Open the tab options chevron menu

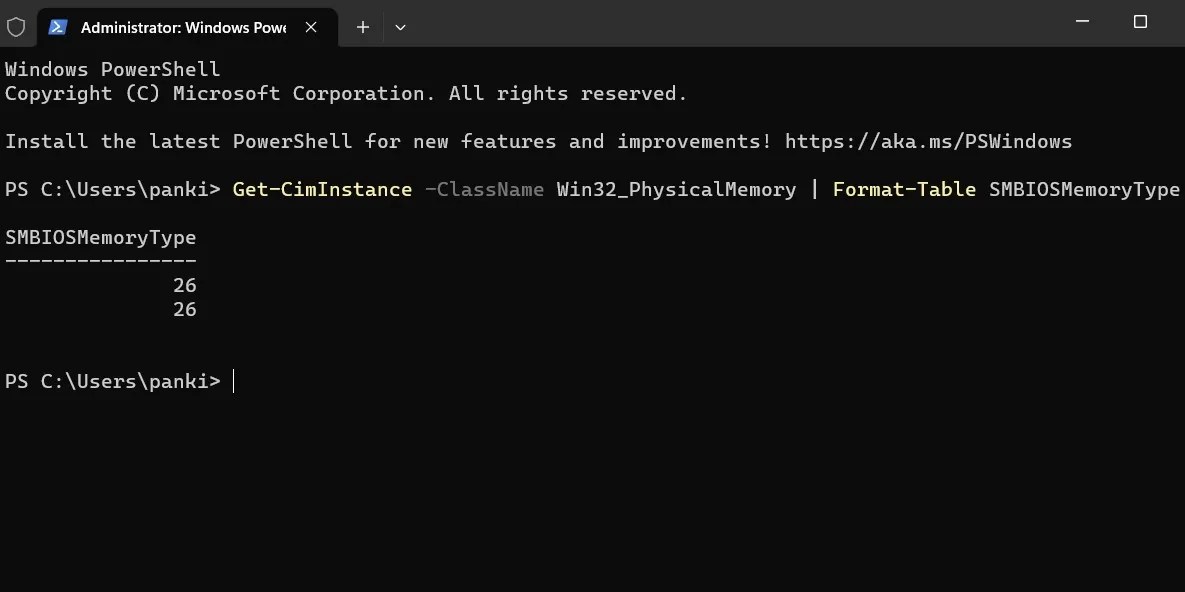coord(400,27)
